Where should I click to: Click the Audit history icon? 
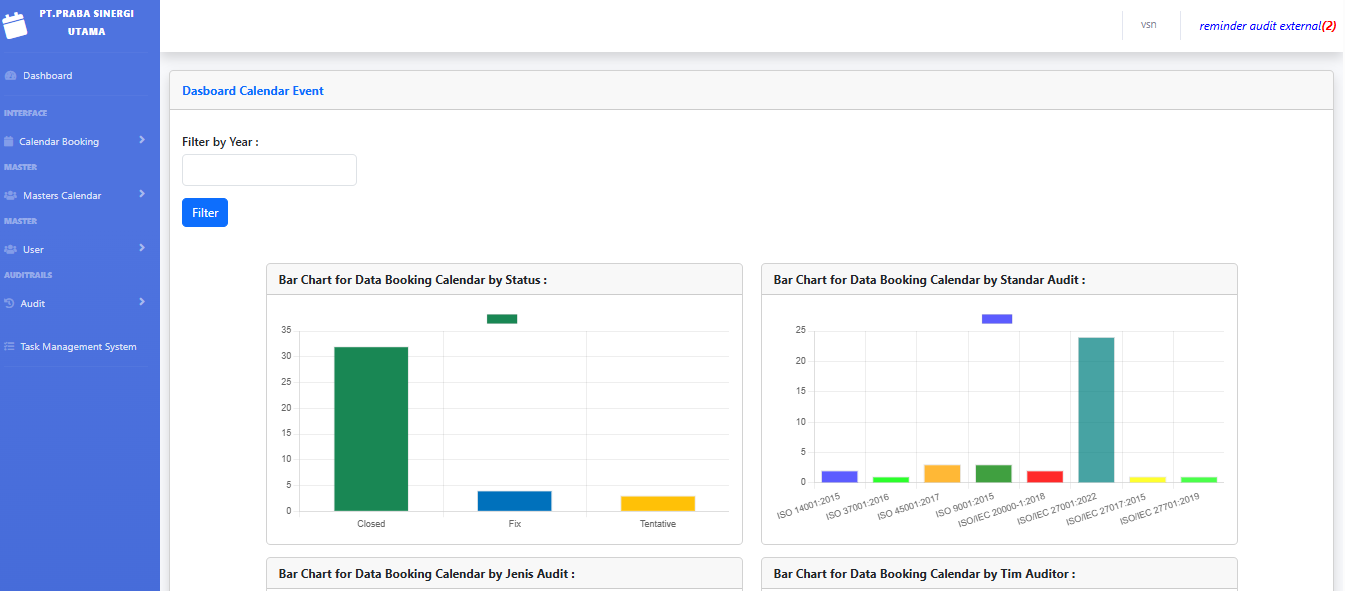9,303
